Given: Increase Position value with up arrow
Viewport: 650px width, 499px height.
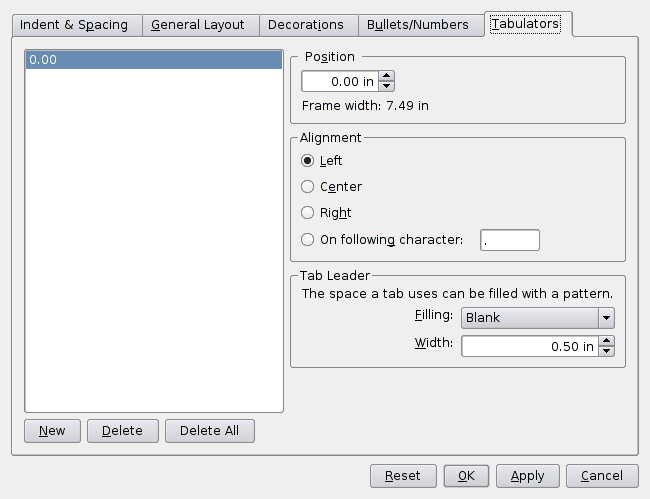Looking at the screenshot, I should click(387, 76).
